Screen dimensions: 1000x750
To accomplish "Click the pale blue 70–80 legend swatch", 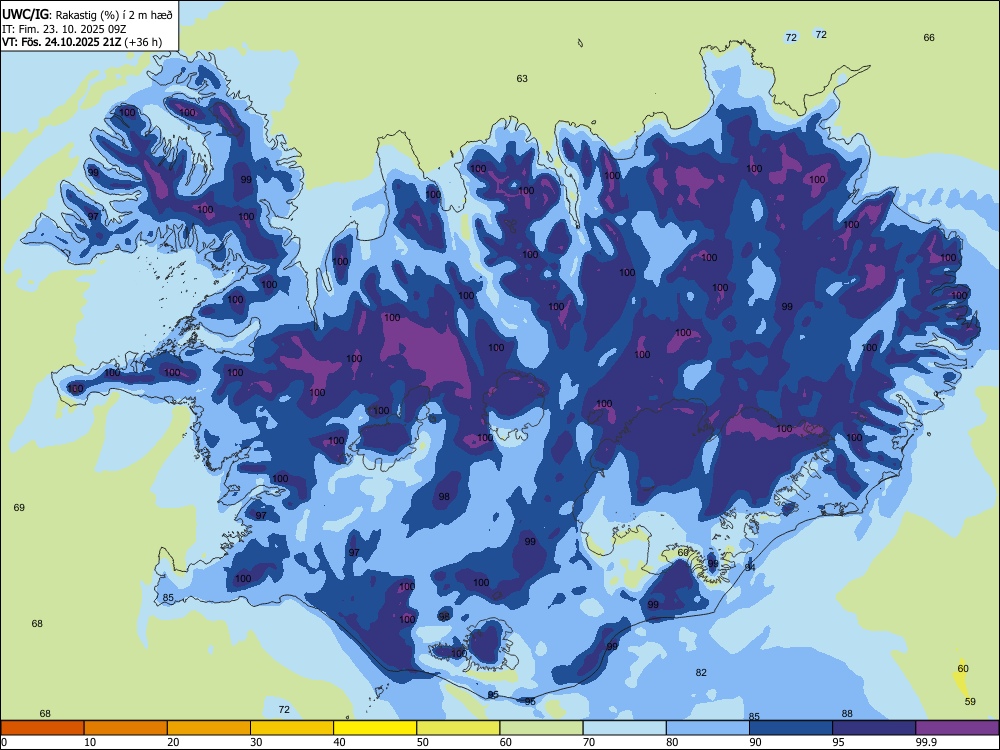I will pos(624,728).
